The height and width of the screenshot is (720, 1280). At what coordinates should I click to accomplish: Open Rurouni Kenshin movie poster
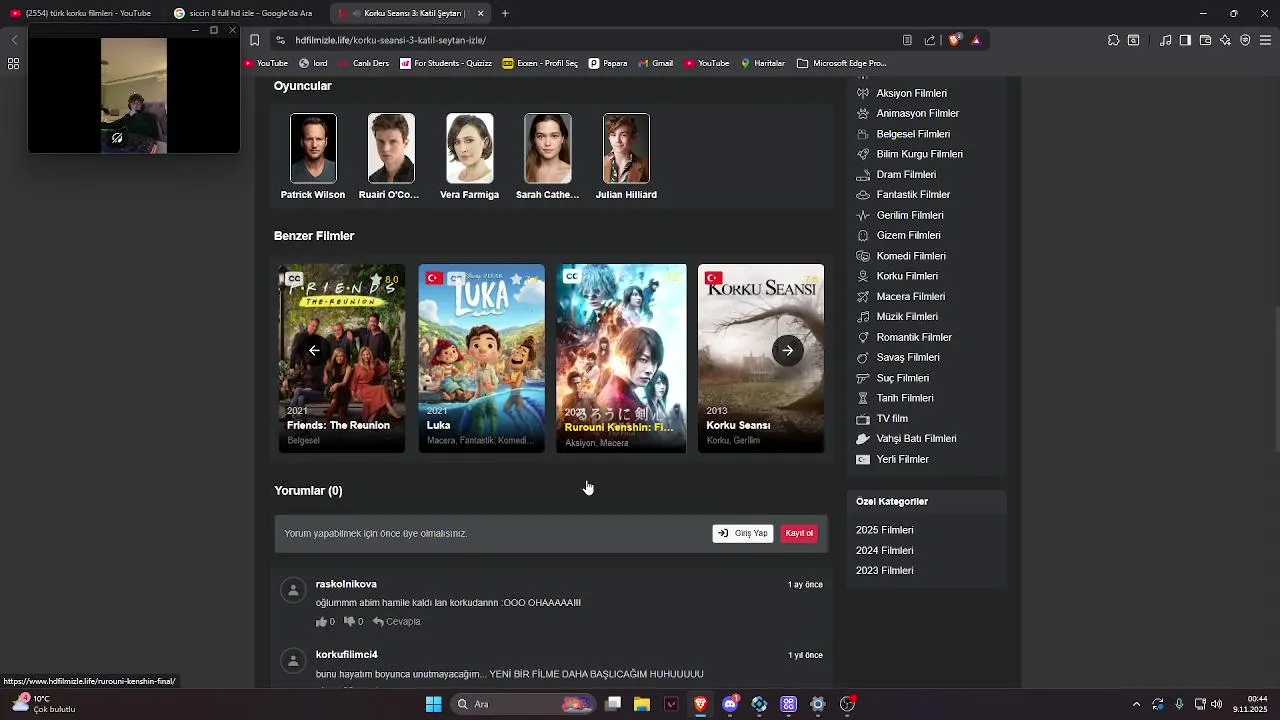click(x=621, y=358)
